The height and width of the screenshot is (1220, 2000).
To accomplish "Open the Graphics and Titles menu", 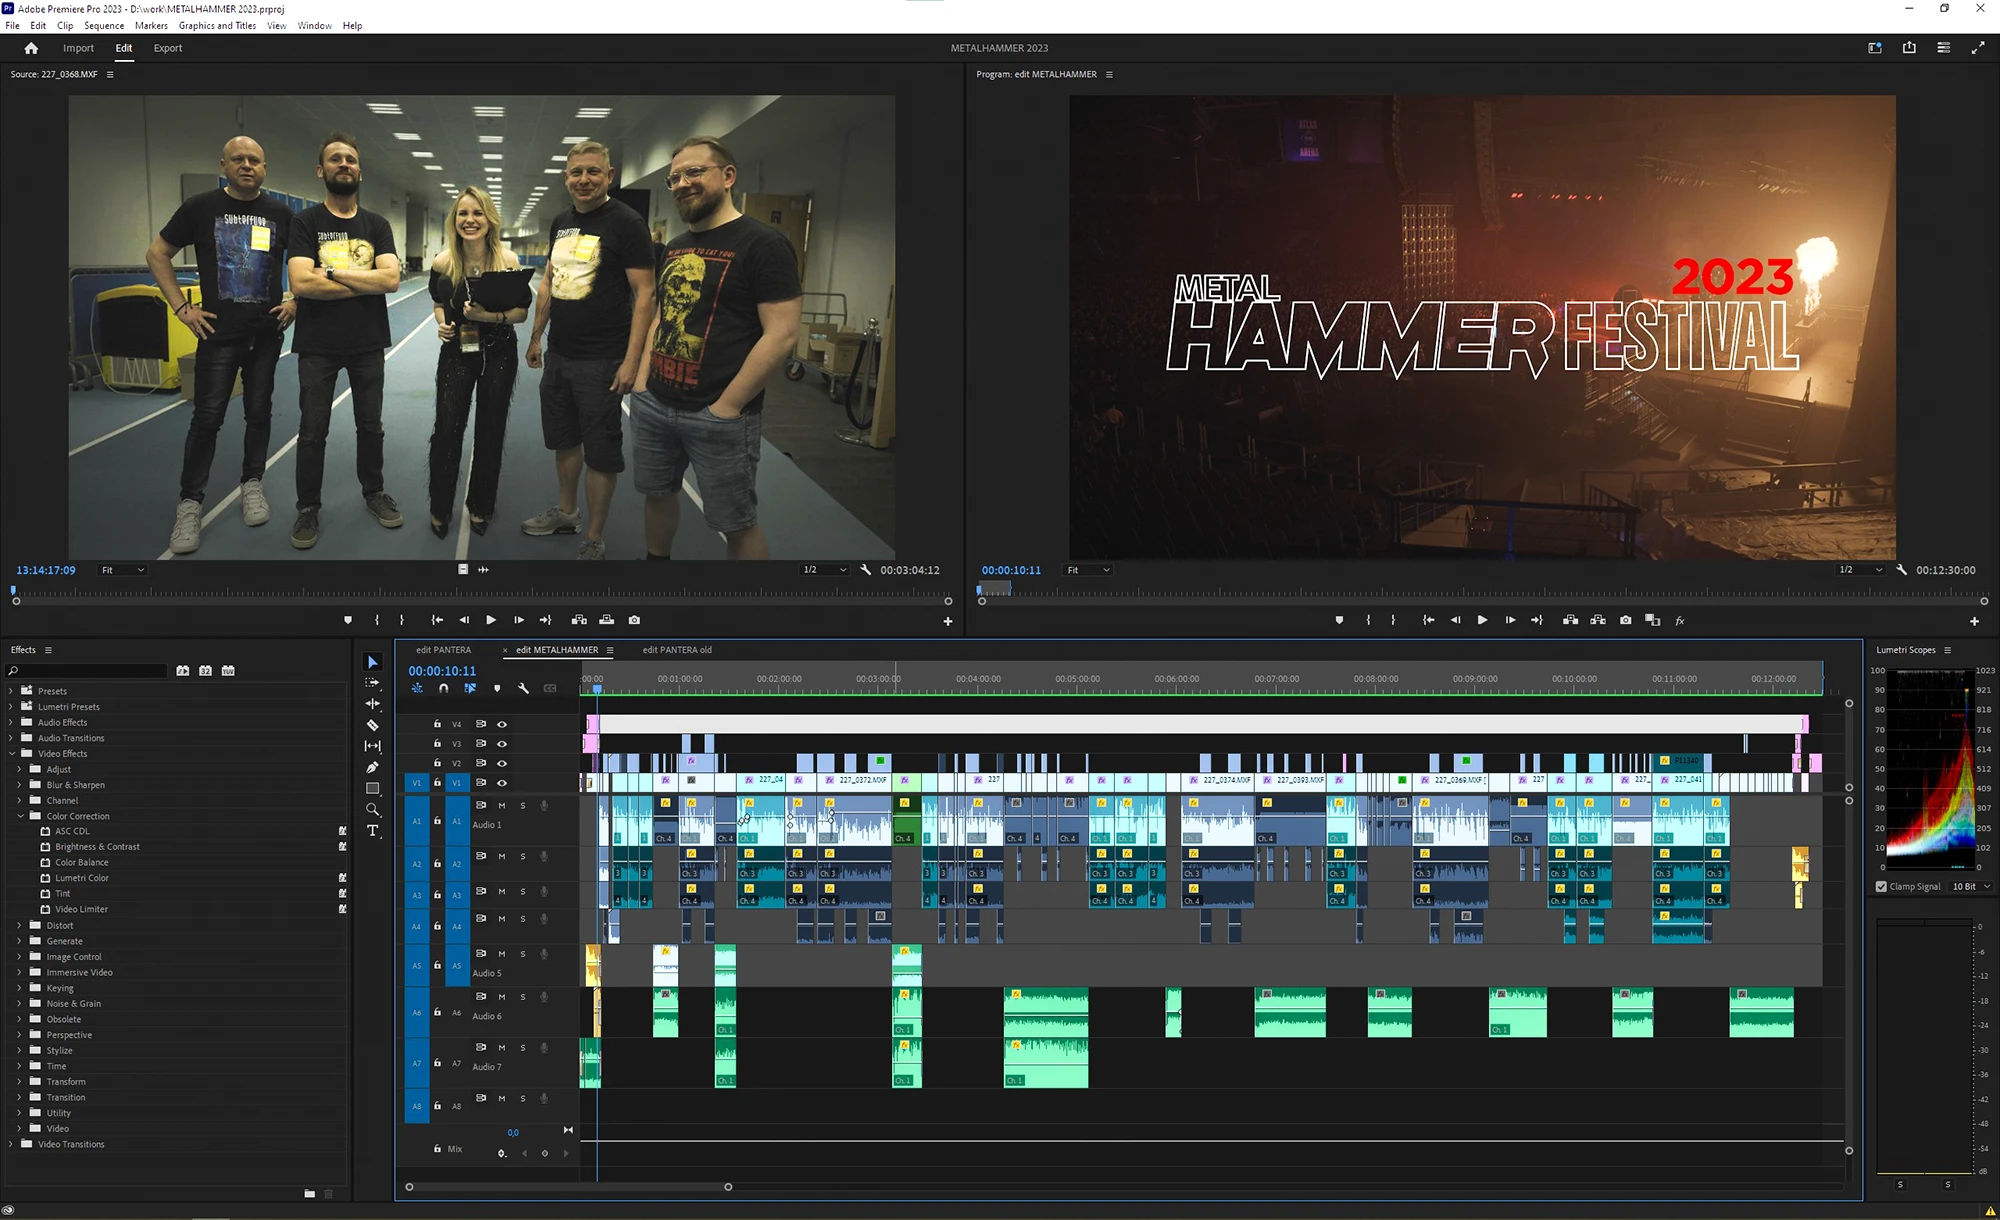I will pyautogui.click(x=217, y=26).
